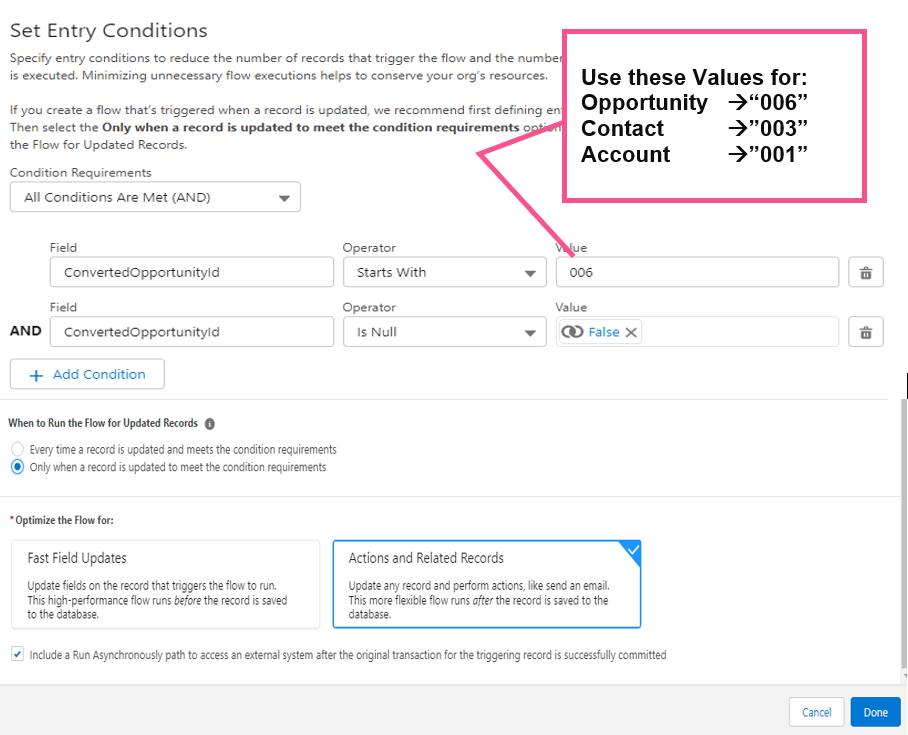
Task: Choose the Actions and Related Records card
Action: point(486,585)
